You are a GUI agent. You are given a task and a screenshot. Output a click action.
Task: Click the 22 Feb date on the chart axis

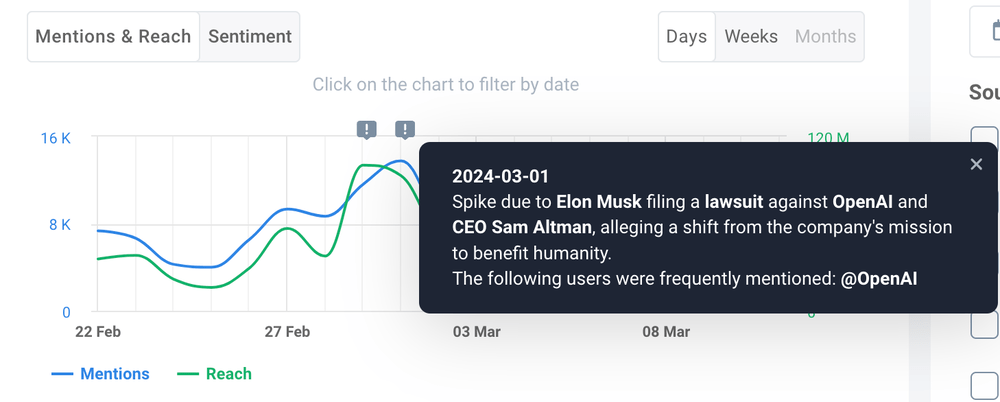(99, 331)
